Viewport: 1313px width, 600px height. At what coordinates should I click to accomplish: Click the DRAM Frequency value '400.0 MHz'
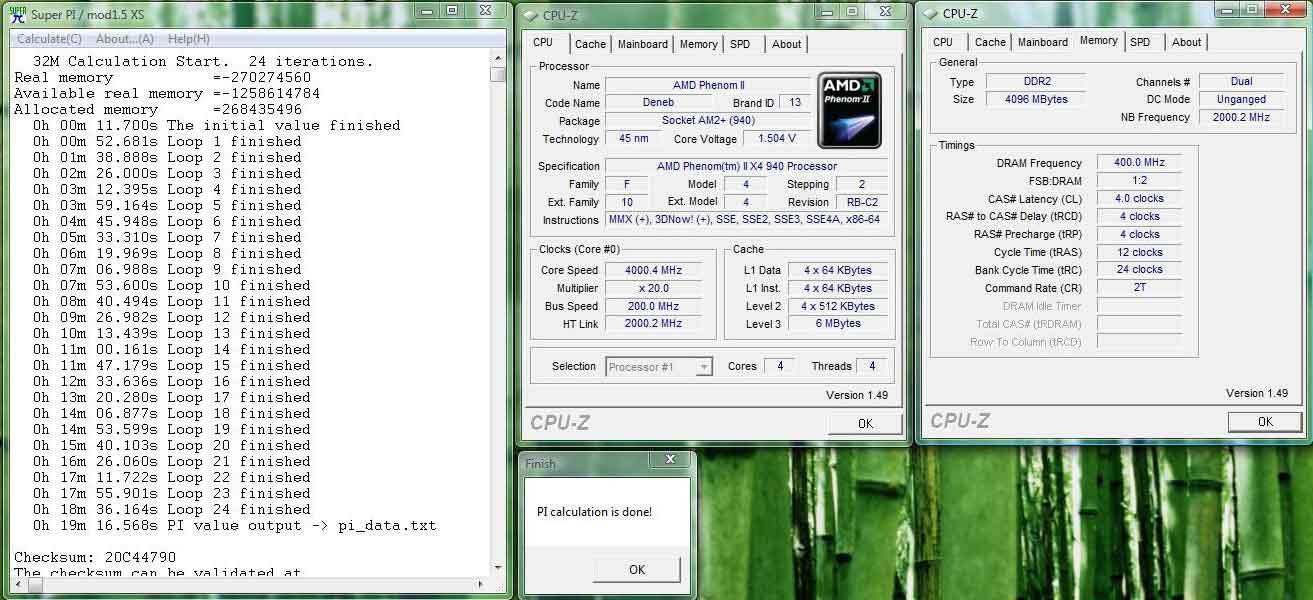pyautogui.click(x=1140, y=163)
